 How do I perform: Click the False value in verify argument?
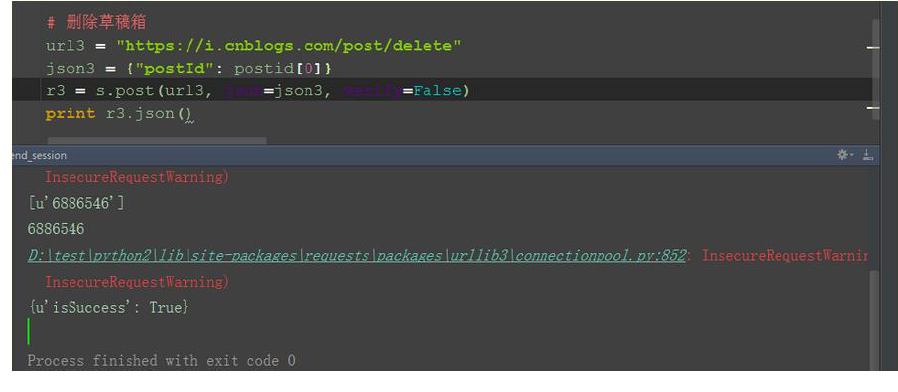438,91
